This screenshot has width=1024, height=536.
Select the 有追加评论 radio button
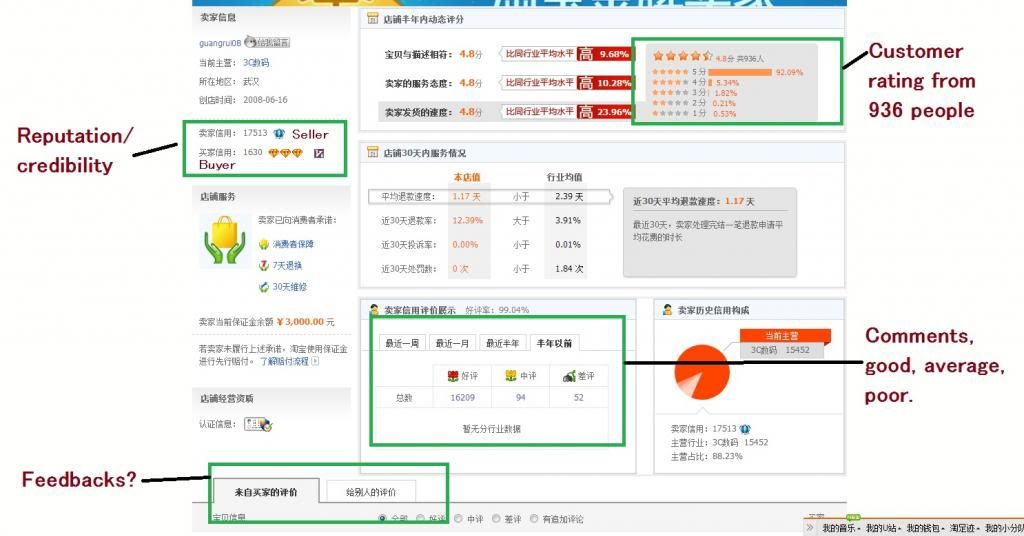(534, 518)
